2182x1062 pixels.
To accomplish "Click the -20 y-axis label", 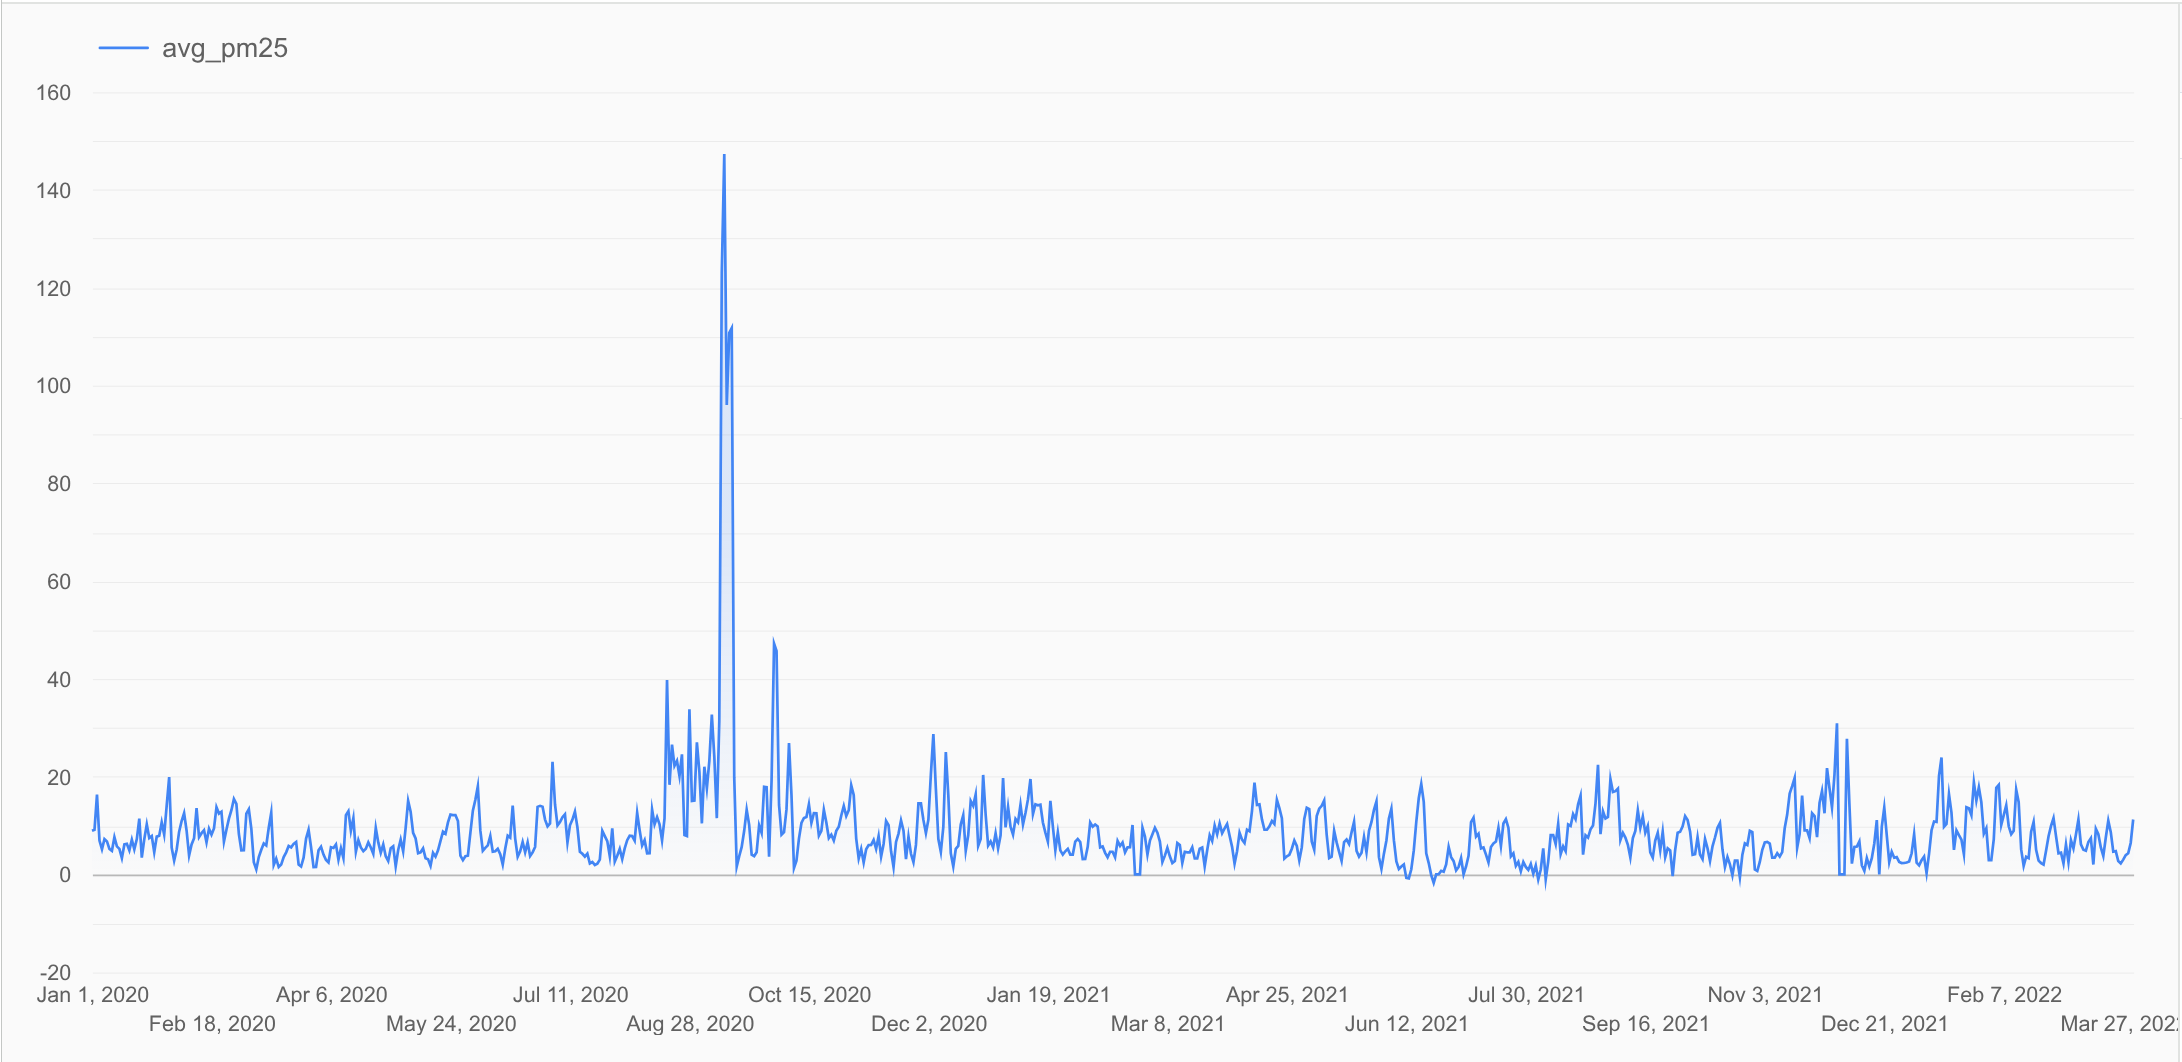I will point(55,973).
